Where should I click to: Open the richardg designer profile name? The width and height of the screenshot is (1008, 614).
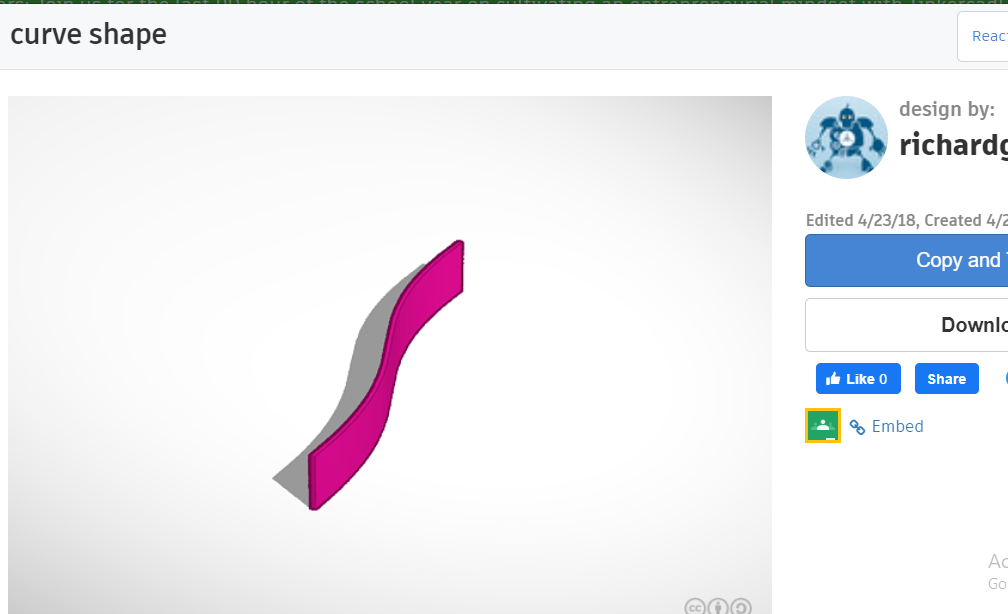pyautogui.click(x=953, y=145)
